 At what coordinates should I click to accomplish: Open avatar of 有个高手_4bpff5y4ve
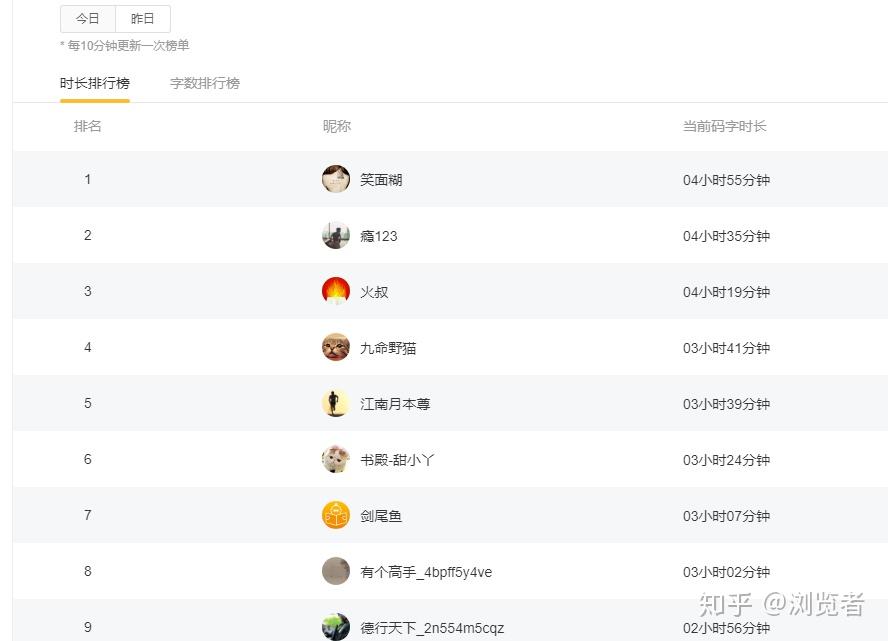336,571
